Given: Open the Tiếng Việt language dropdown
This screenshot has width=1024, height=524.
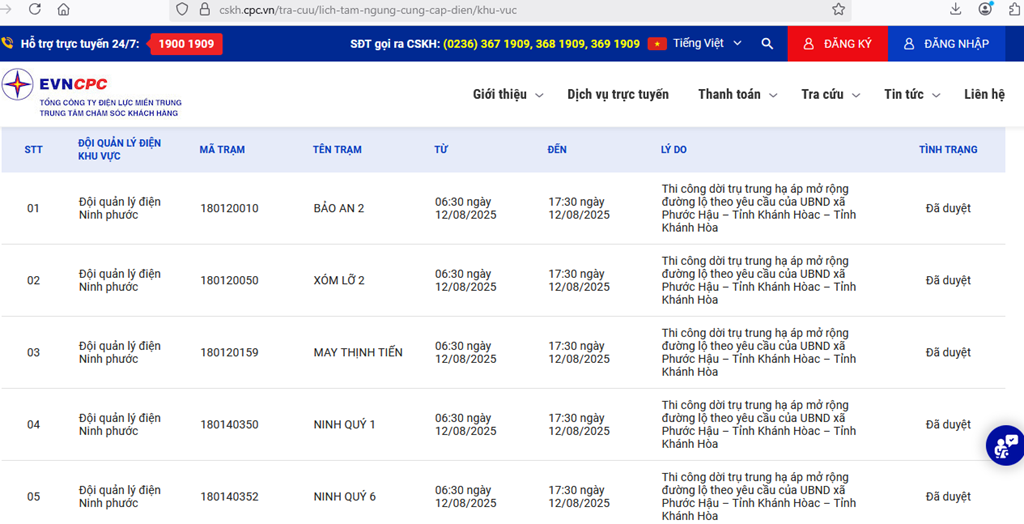Looking at the screenshot, I should point(697,44).
